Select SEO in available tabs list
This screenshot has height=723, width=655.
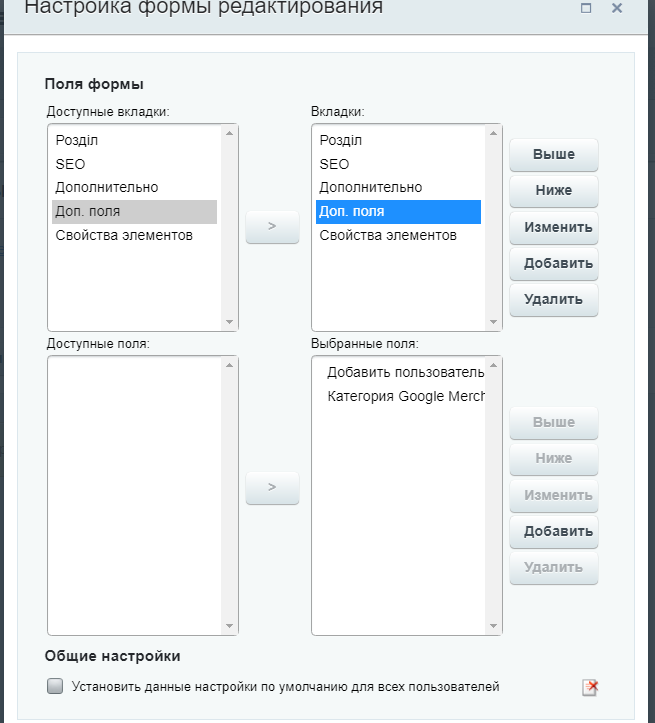coord(135,164)
